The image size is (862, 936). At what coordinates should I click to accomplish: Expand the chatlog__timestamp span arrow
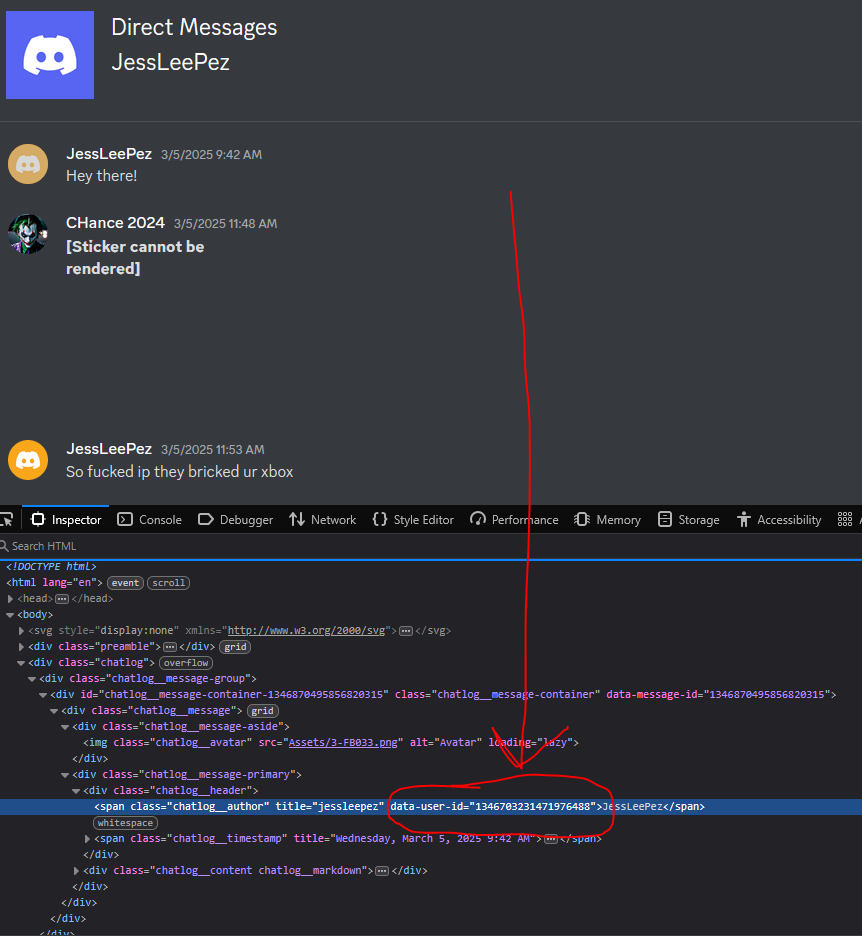[88, 839]
